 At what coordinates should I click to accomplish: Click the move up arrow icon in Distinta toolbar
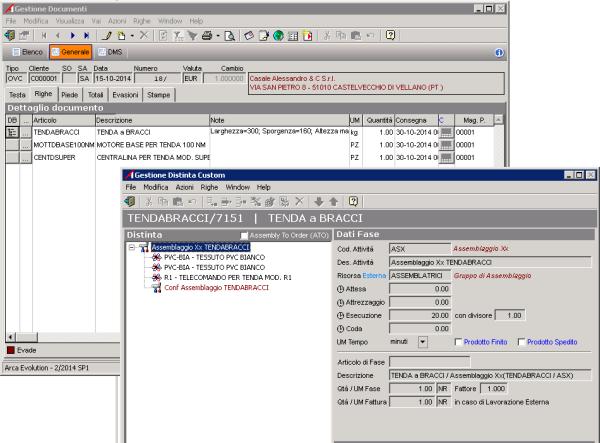tap(333, 201)
